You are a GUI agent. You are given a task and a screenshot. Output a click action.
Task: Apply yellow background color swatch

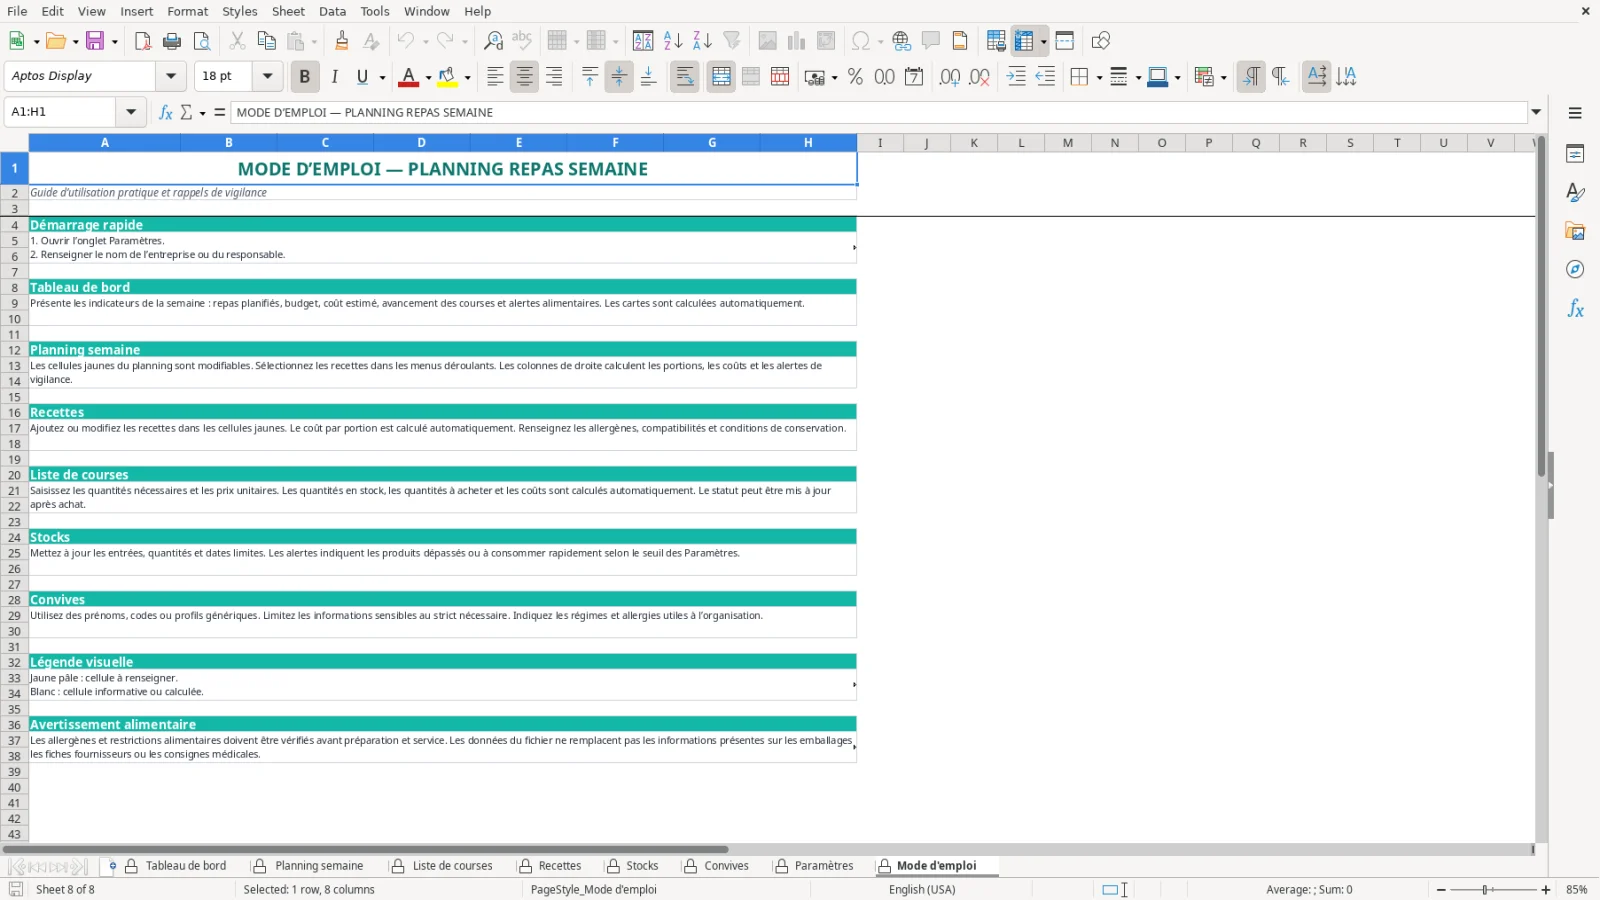(x=447, y=77)
